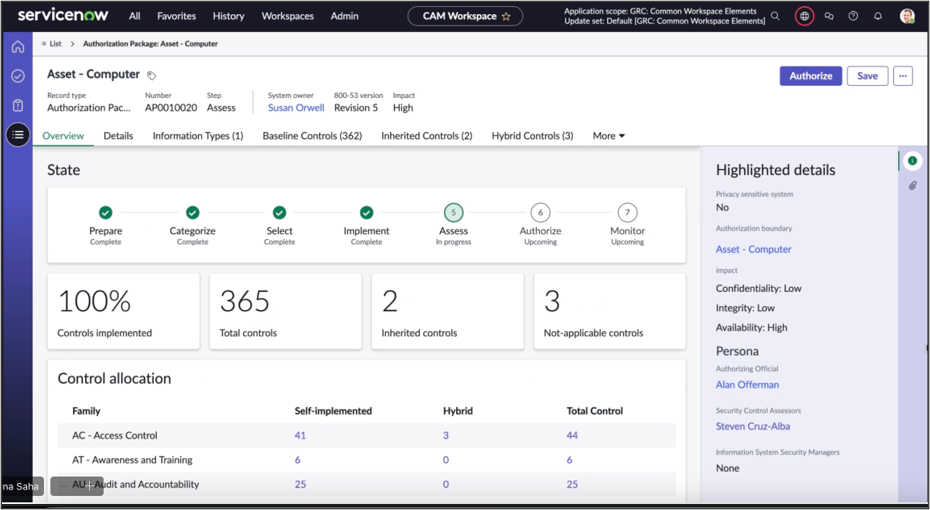
Task: Click the Assess step 5 progress marker
Action: 453,212
